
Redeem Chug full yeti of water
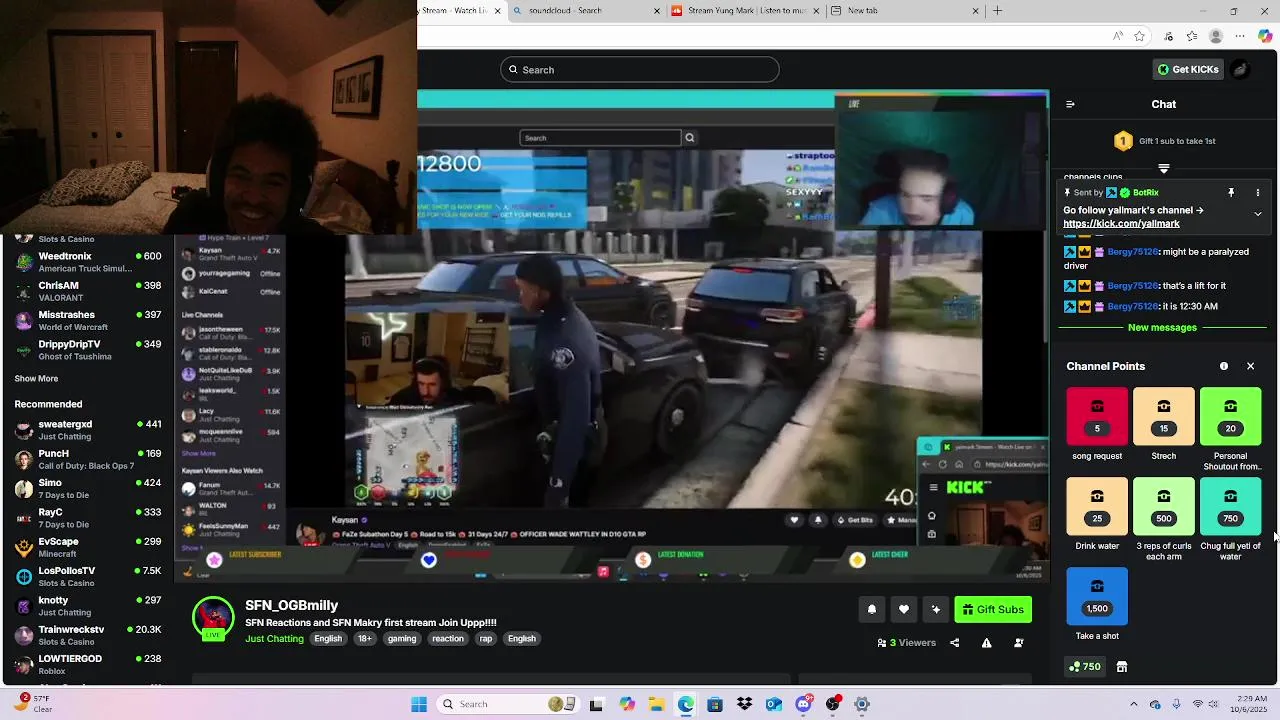click(1231, 506)
